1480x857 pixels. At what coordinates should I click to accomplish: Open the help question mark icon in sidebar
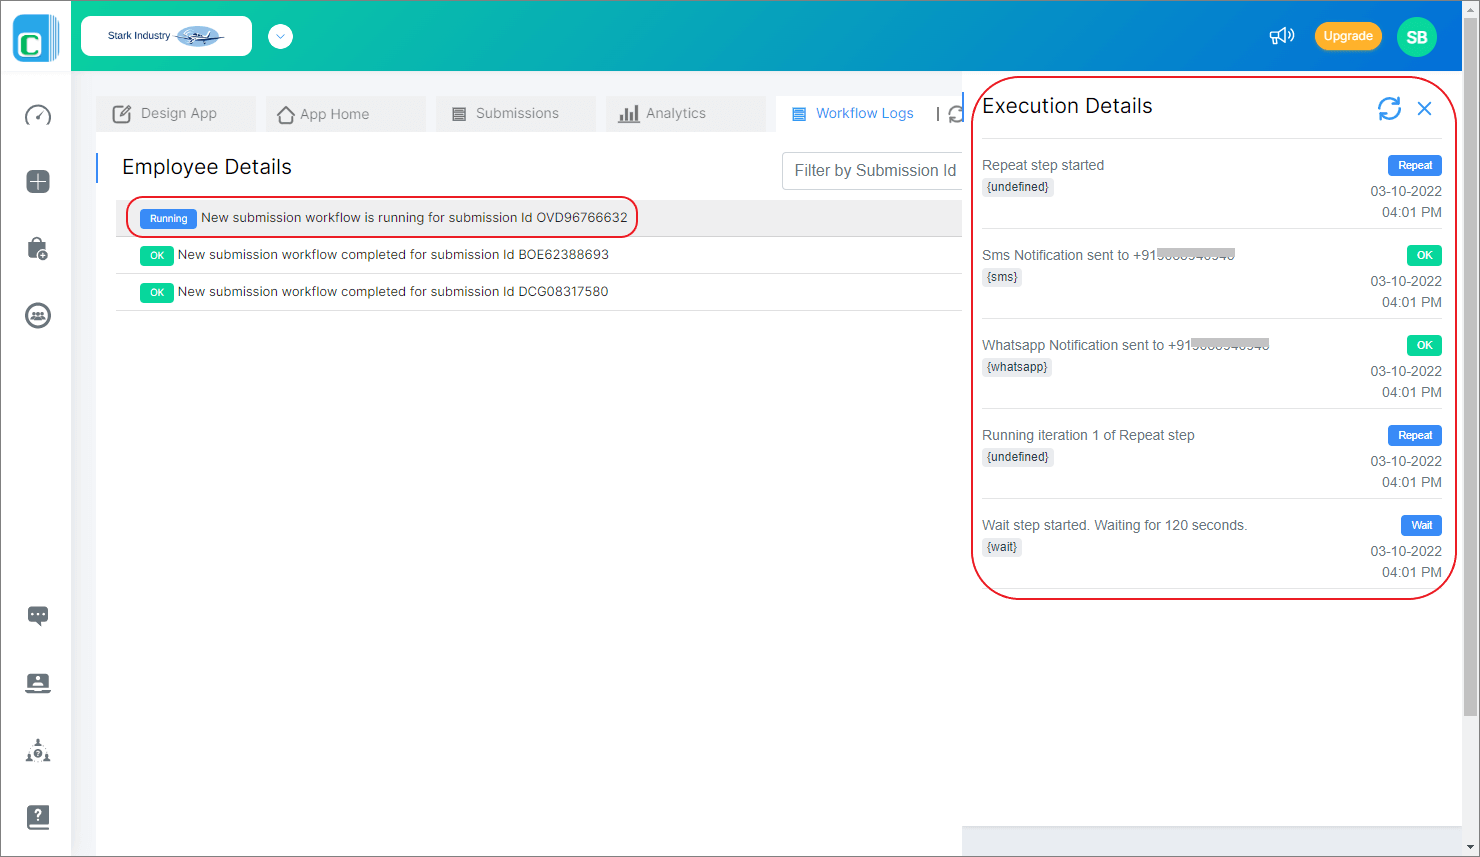[x=37, y=817]
